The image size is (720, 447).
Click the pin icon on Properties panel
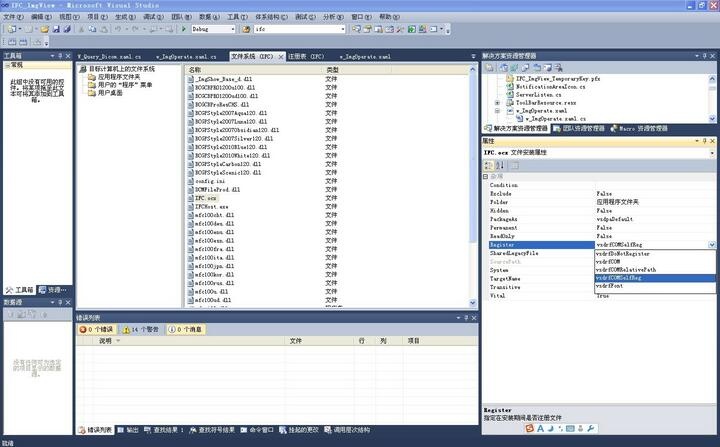coord(704,141)
